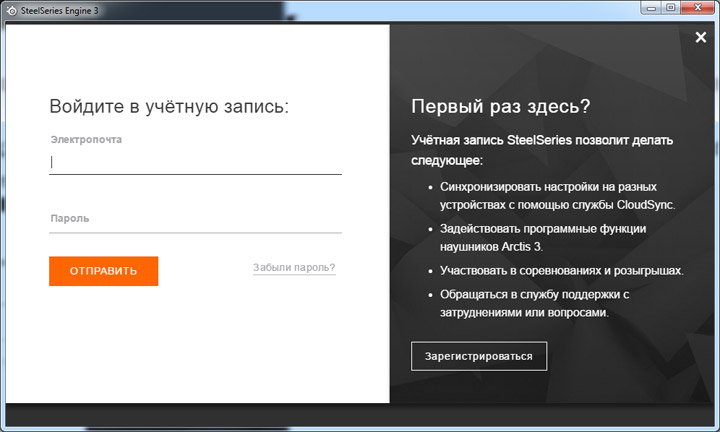The width and height of the screenshot is (720, 432).
Task: Click the Электропочта email input field
Action: tap(195, 162)
